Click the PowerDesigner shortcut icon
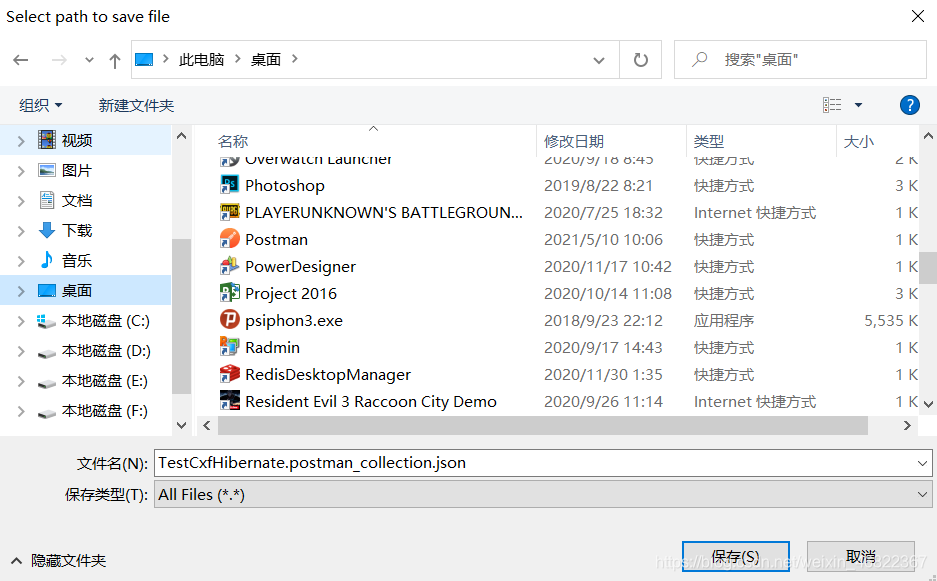This screenshot has width=937, height=581. tap(229, 266)
